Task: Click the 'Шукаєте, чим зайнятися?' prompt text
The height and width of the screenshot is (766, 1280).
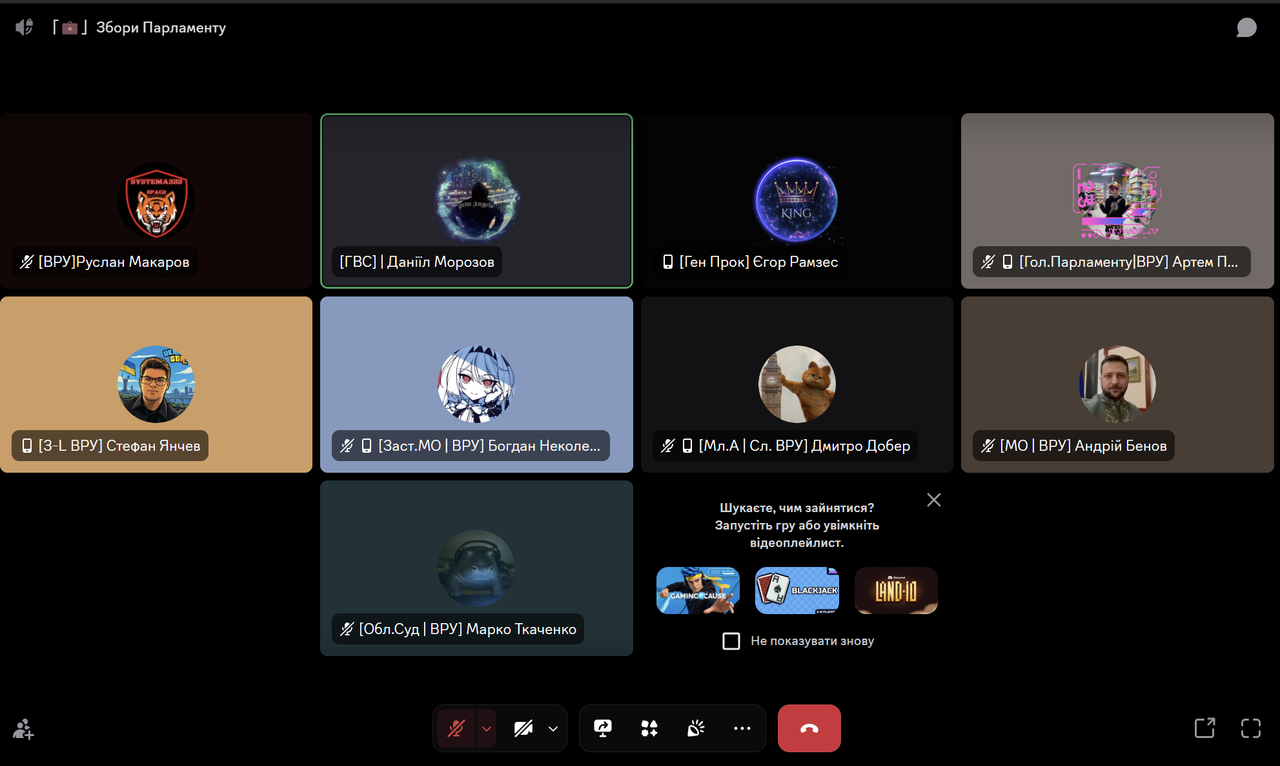Action: pyautogui.click(x=796, y=508)
